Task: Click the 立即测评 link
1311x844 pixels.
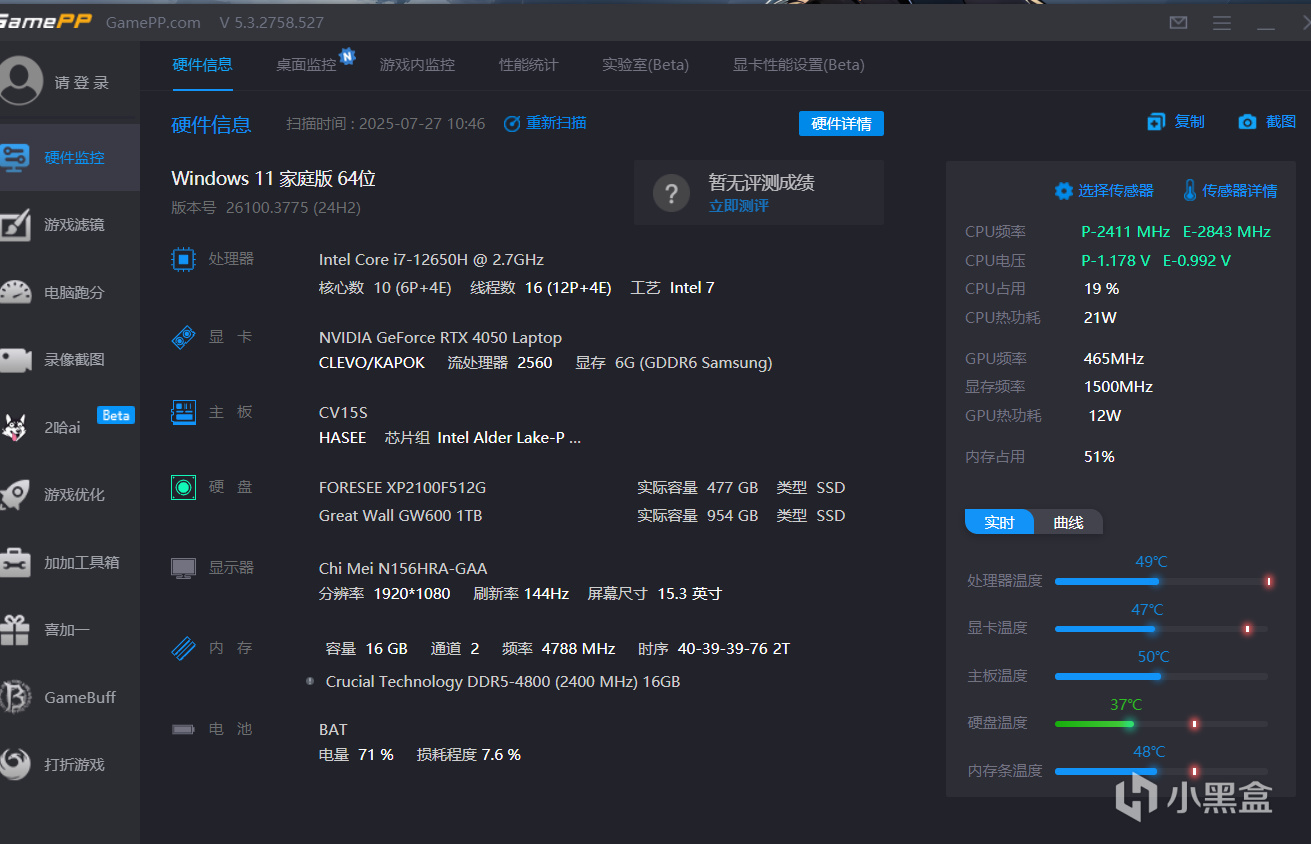Action: tap(739, 206)
